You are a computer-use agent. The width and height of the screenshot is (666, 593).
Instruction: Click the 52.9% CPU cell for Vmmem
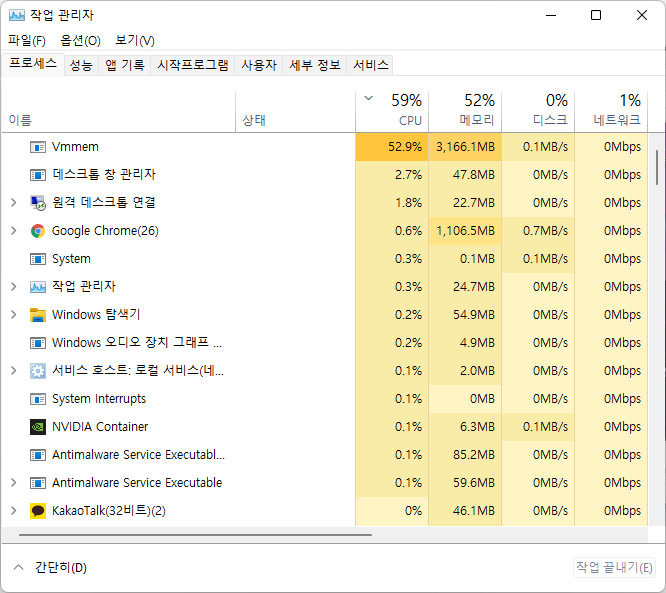pyautogui.click(x=392, y=147)
